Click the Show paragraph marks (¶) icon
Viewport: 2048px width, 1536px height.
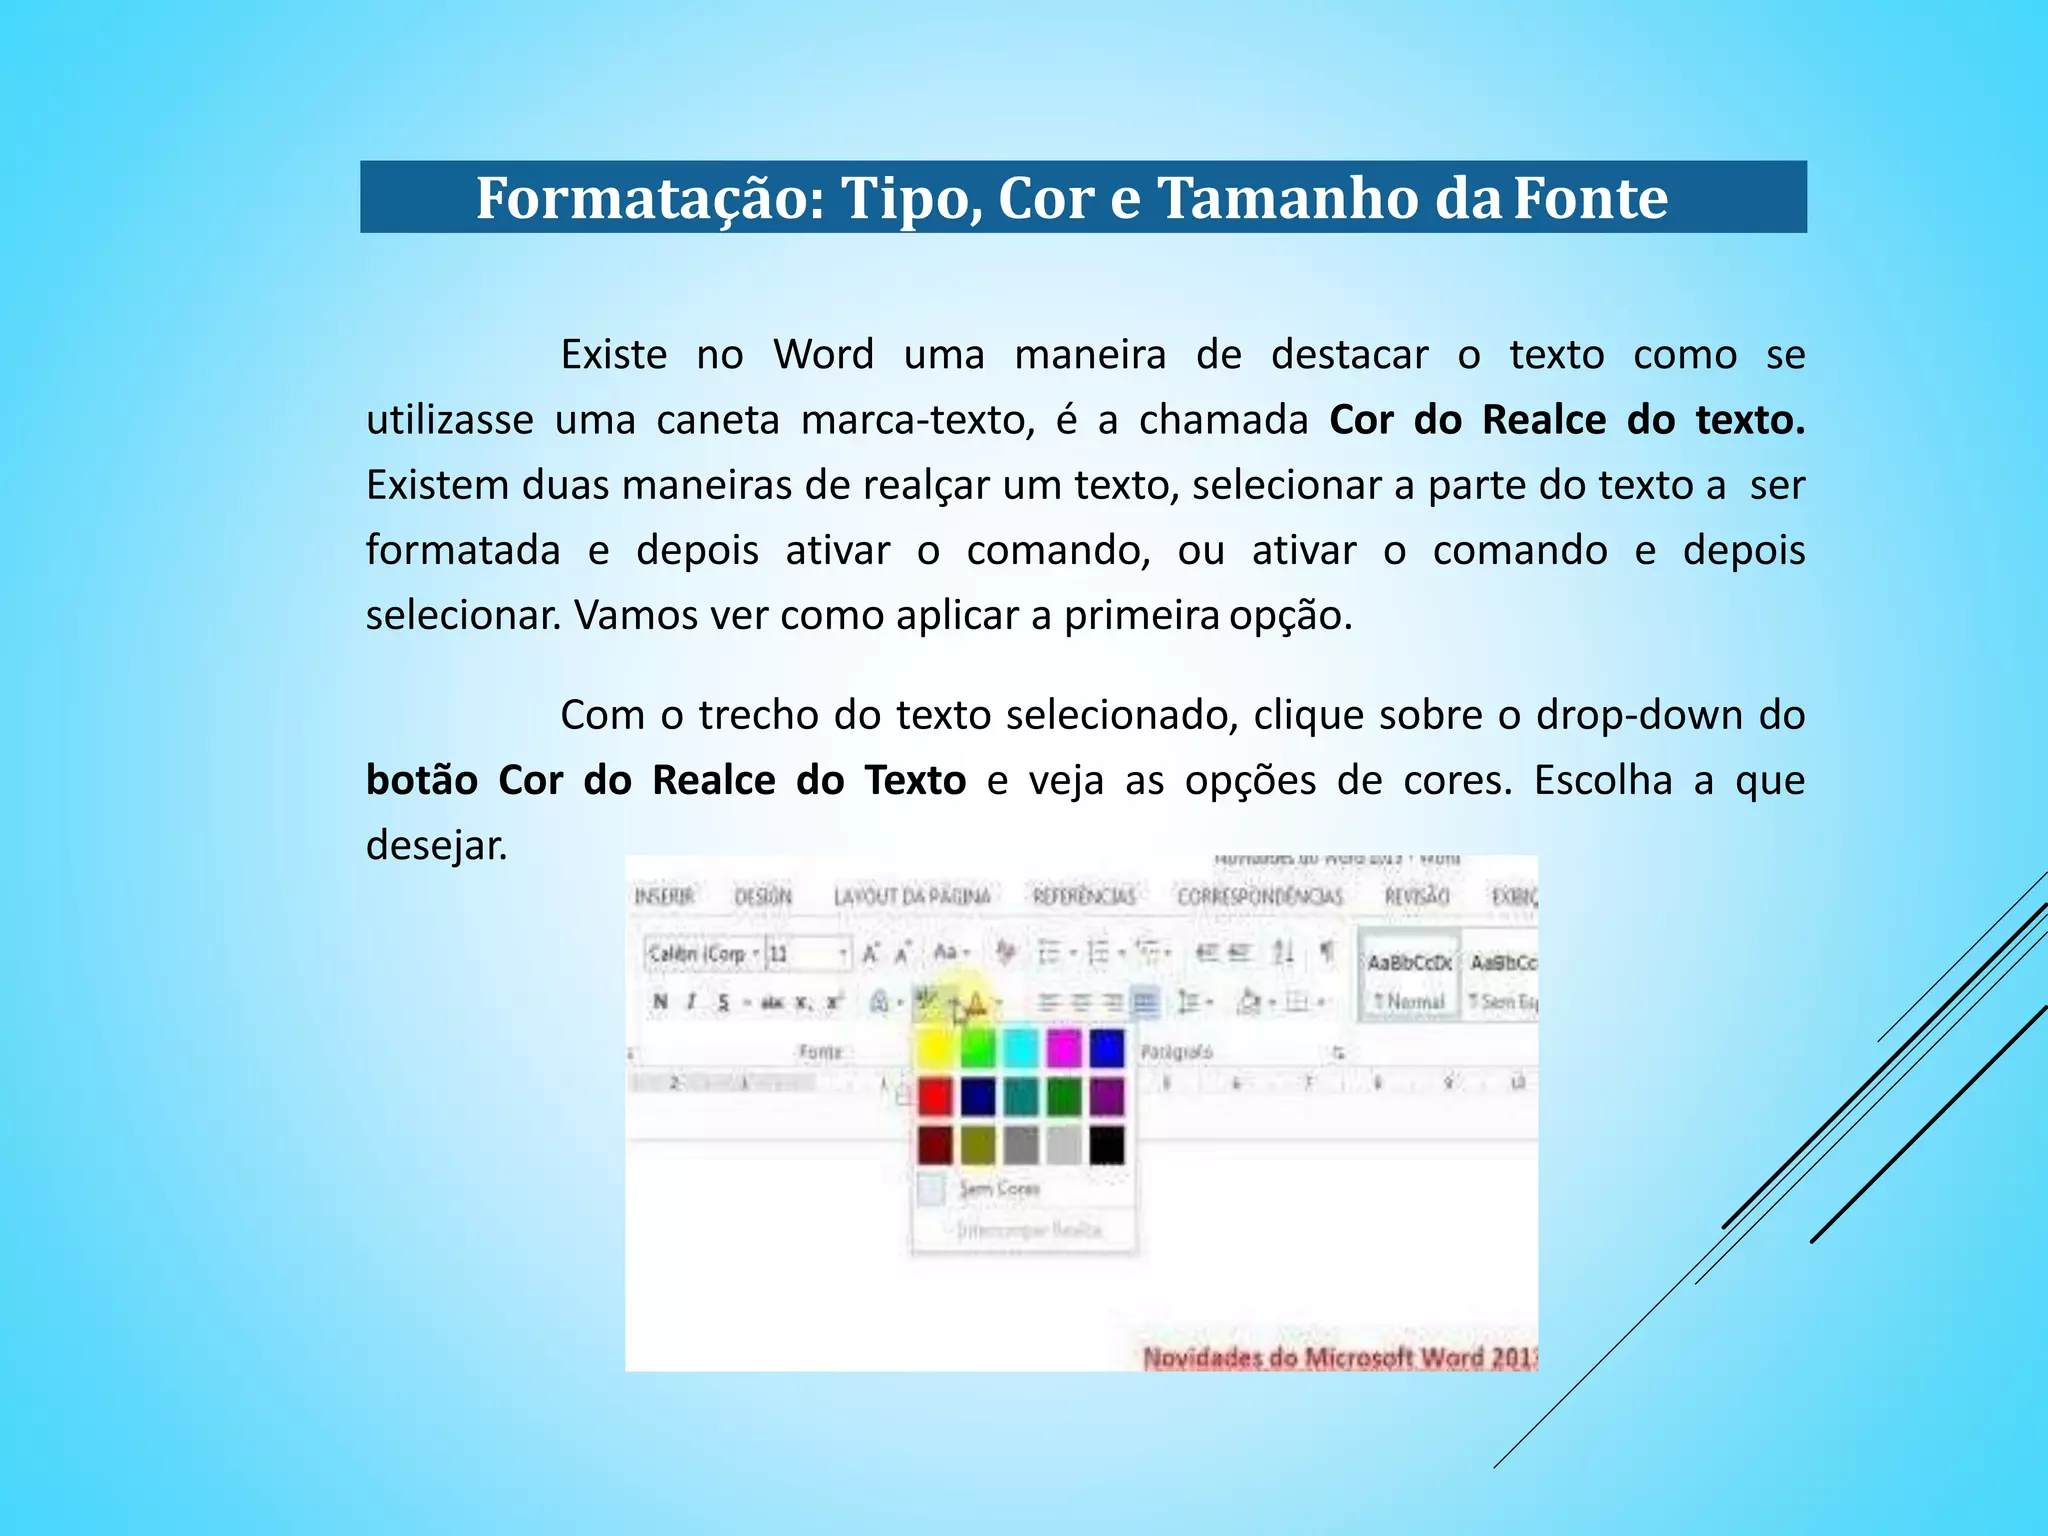[1326, 952]
